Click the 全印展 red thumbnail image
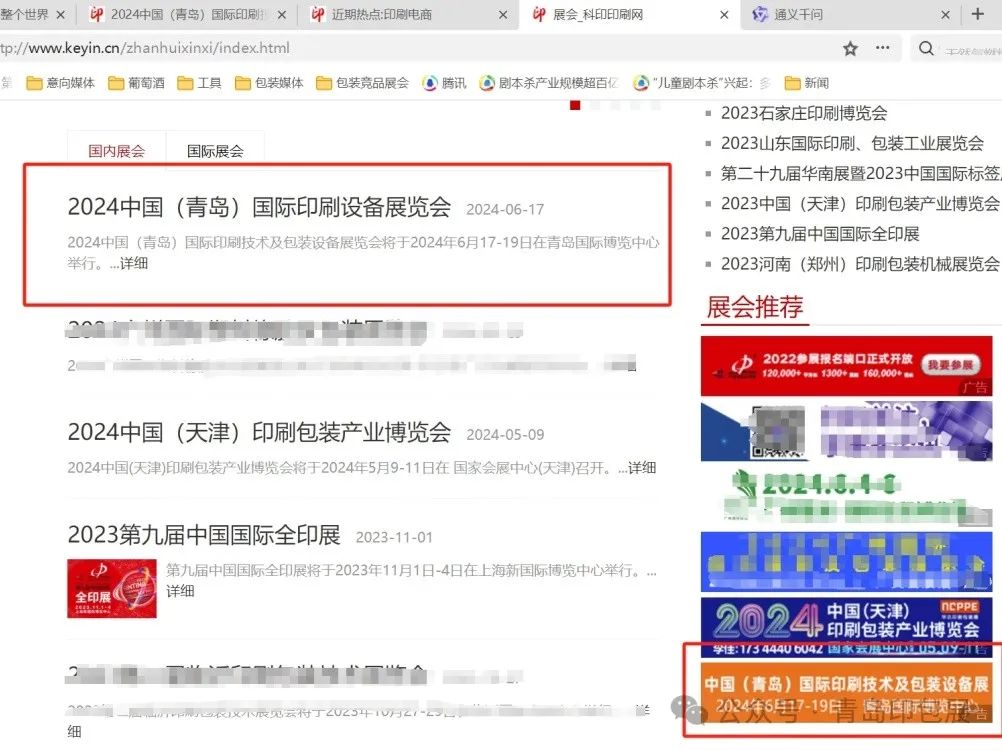This screenshot has height=751, width=1002. coord(98,588)
